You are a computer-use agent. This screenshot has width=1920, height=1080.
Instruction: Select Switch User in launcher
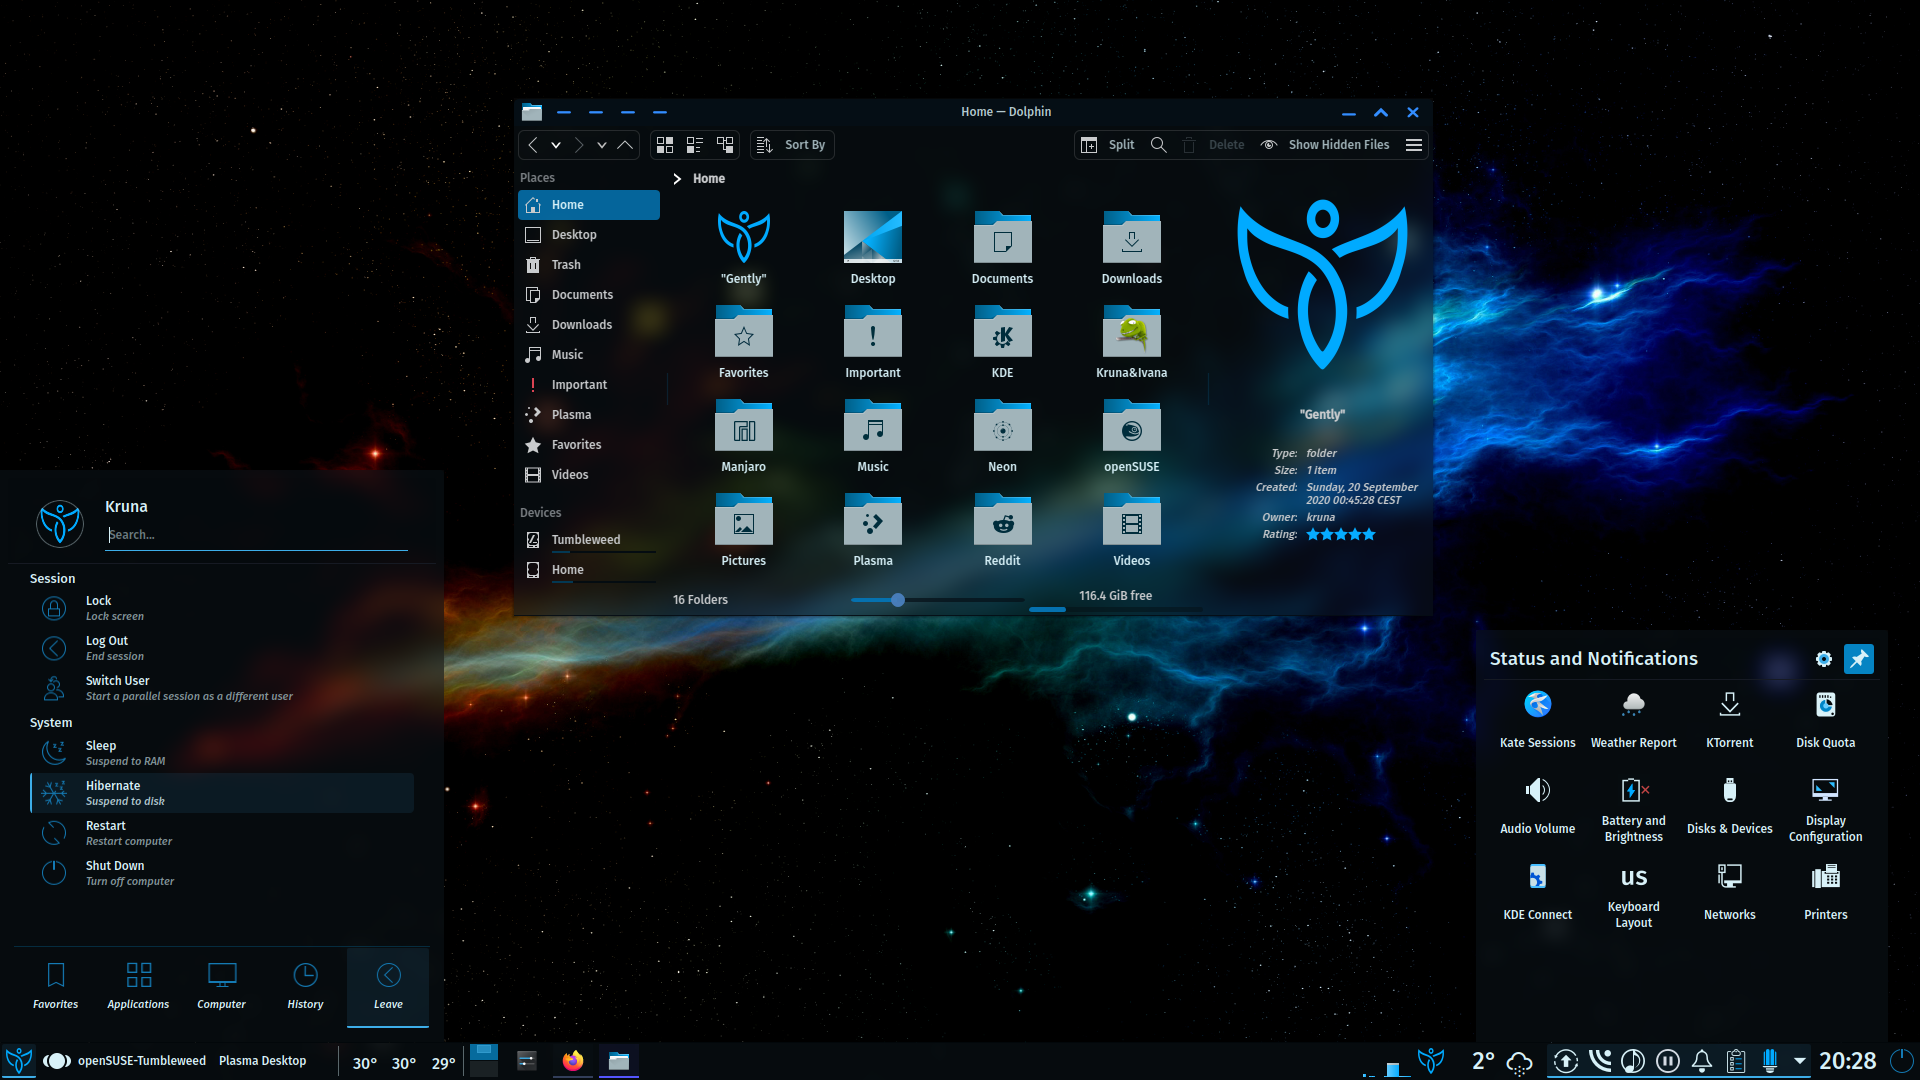coord(222,688)
